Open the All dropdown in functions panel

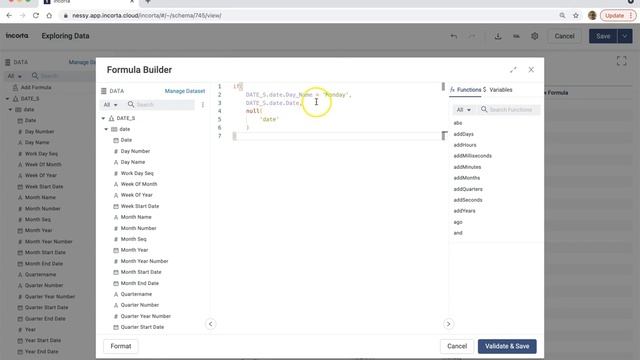pyautogui.click(x=463, y=110)
